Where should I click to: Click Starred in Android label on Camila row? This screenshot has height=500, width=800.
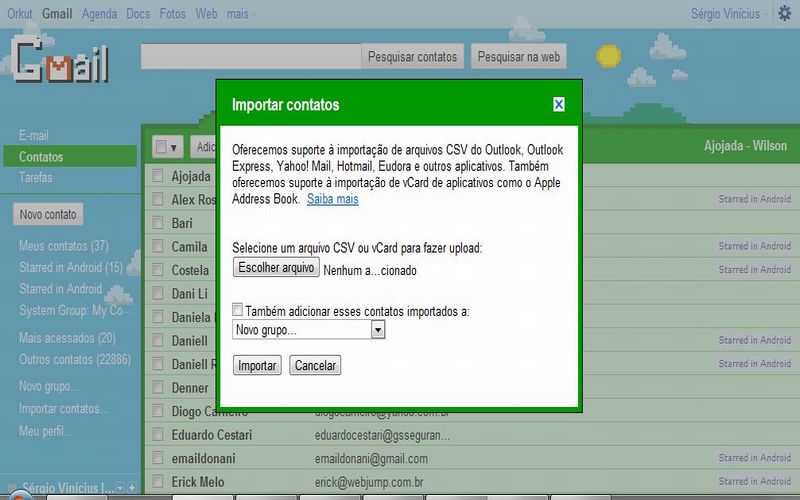[755, 246]
